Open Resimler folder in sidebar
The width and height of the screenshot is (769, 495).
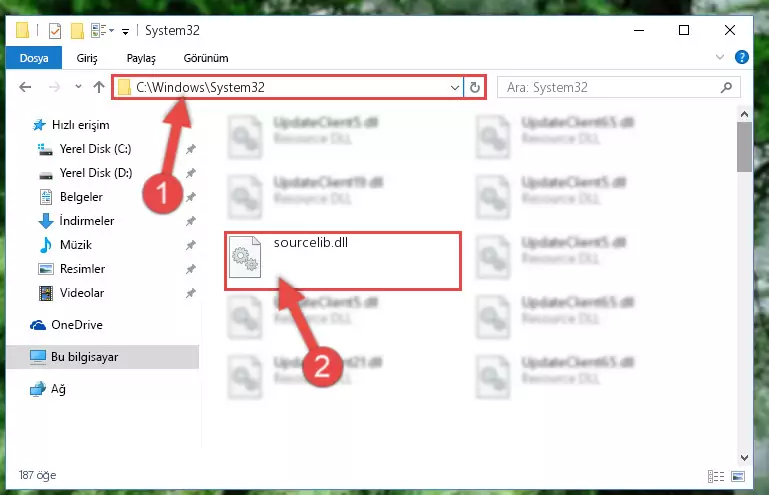(82, 269)
